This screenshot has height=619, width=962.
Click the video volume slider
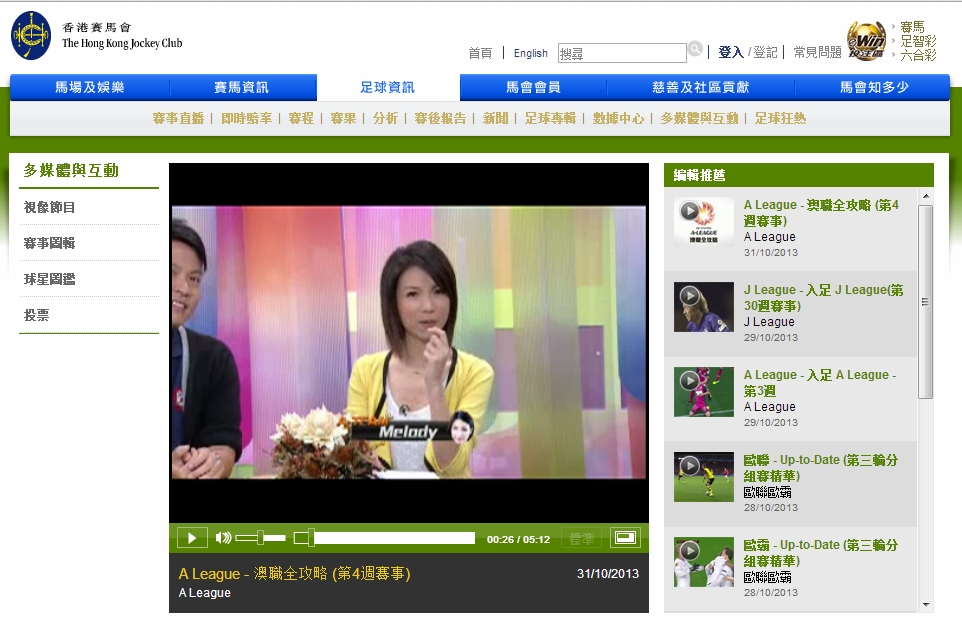pos(261,538)
